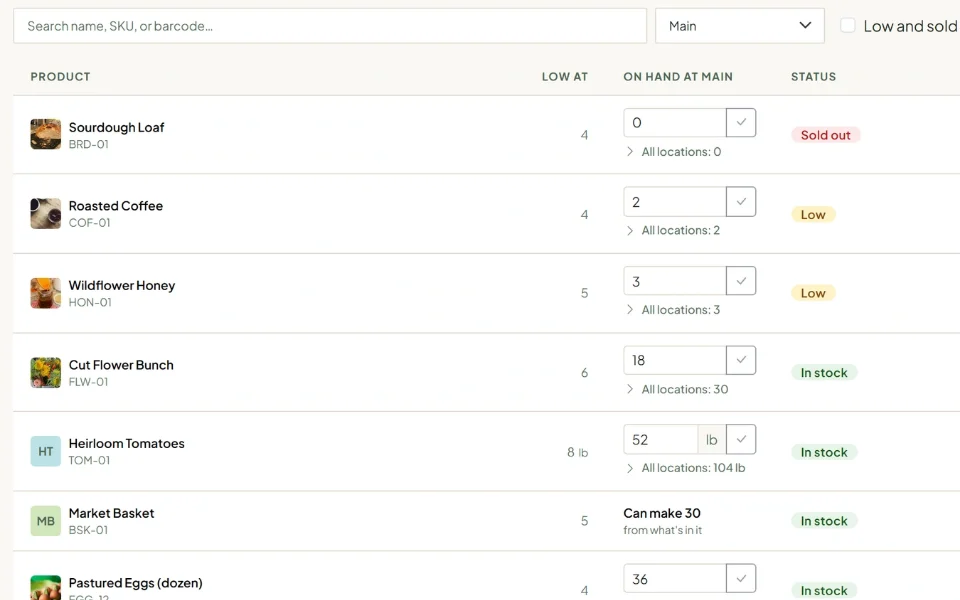This screenshot has width=960, height=600.
Task: Click the Sourdough Loaf product name
Action: [x=116, y=127]
